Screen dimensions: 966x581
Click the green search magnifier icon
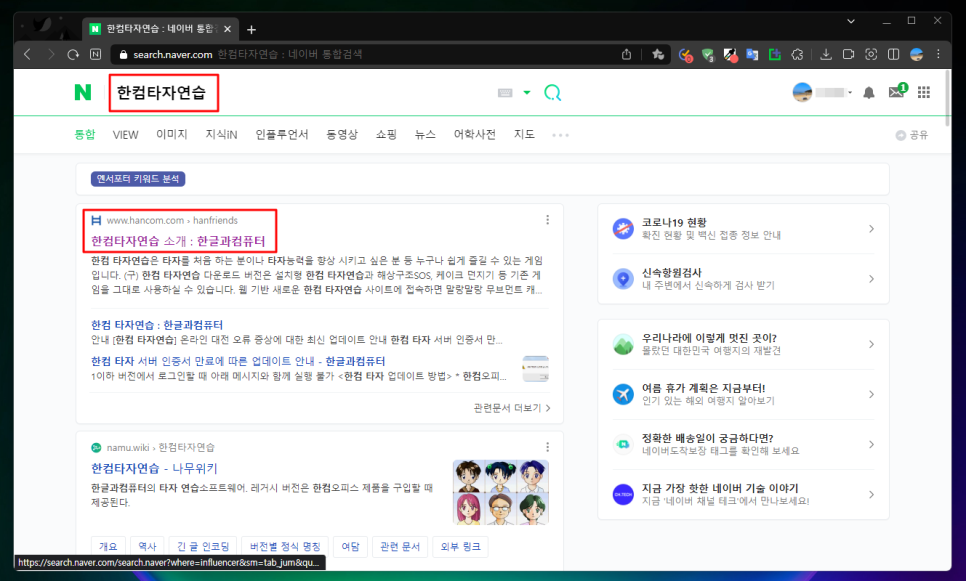pos(553,93)
